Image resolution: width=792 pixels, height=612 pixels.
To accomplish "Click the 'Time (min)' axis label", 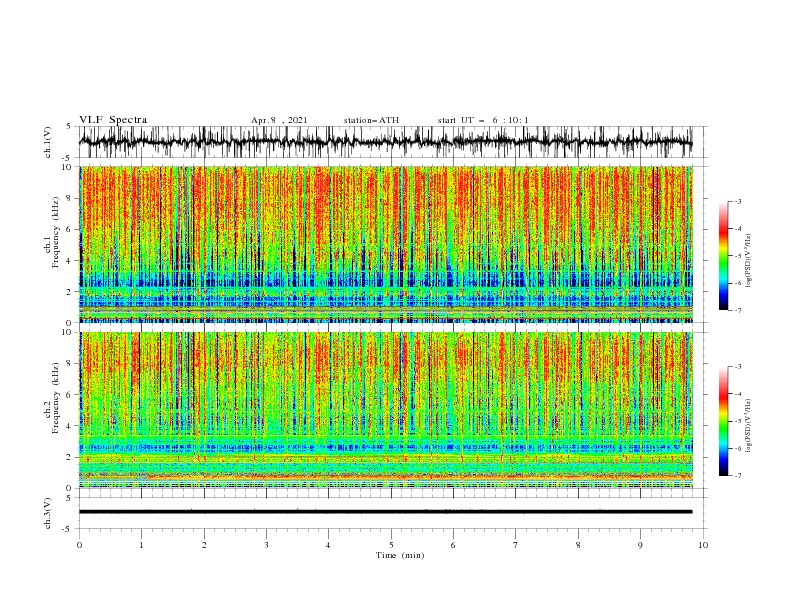I will [400, 555].
